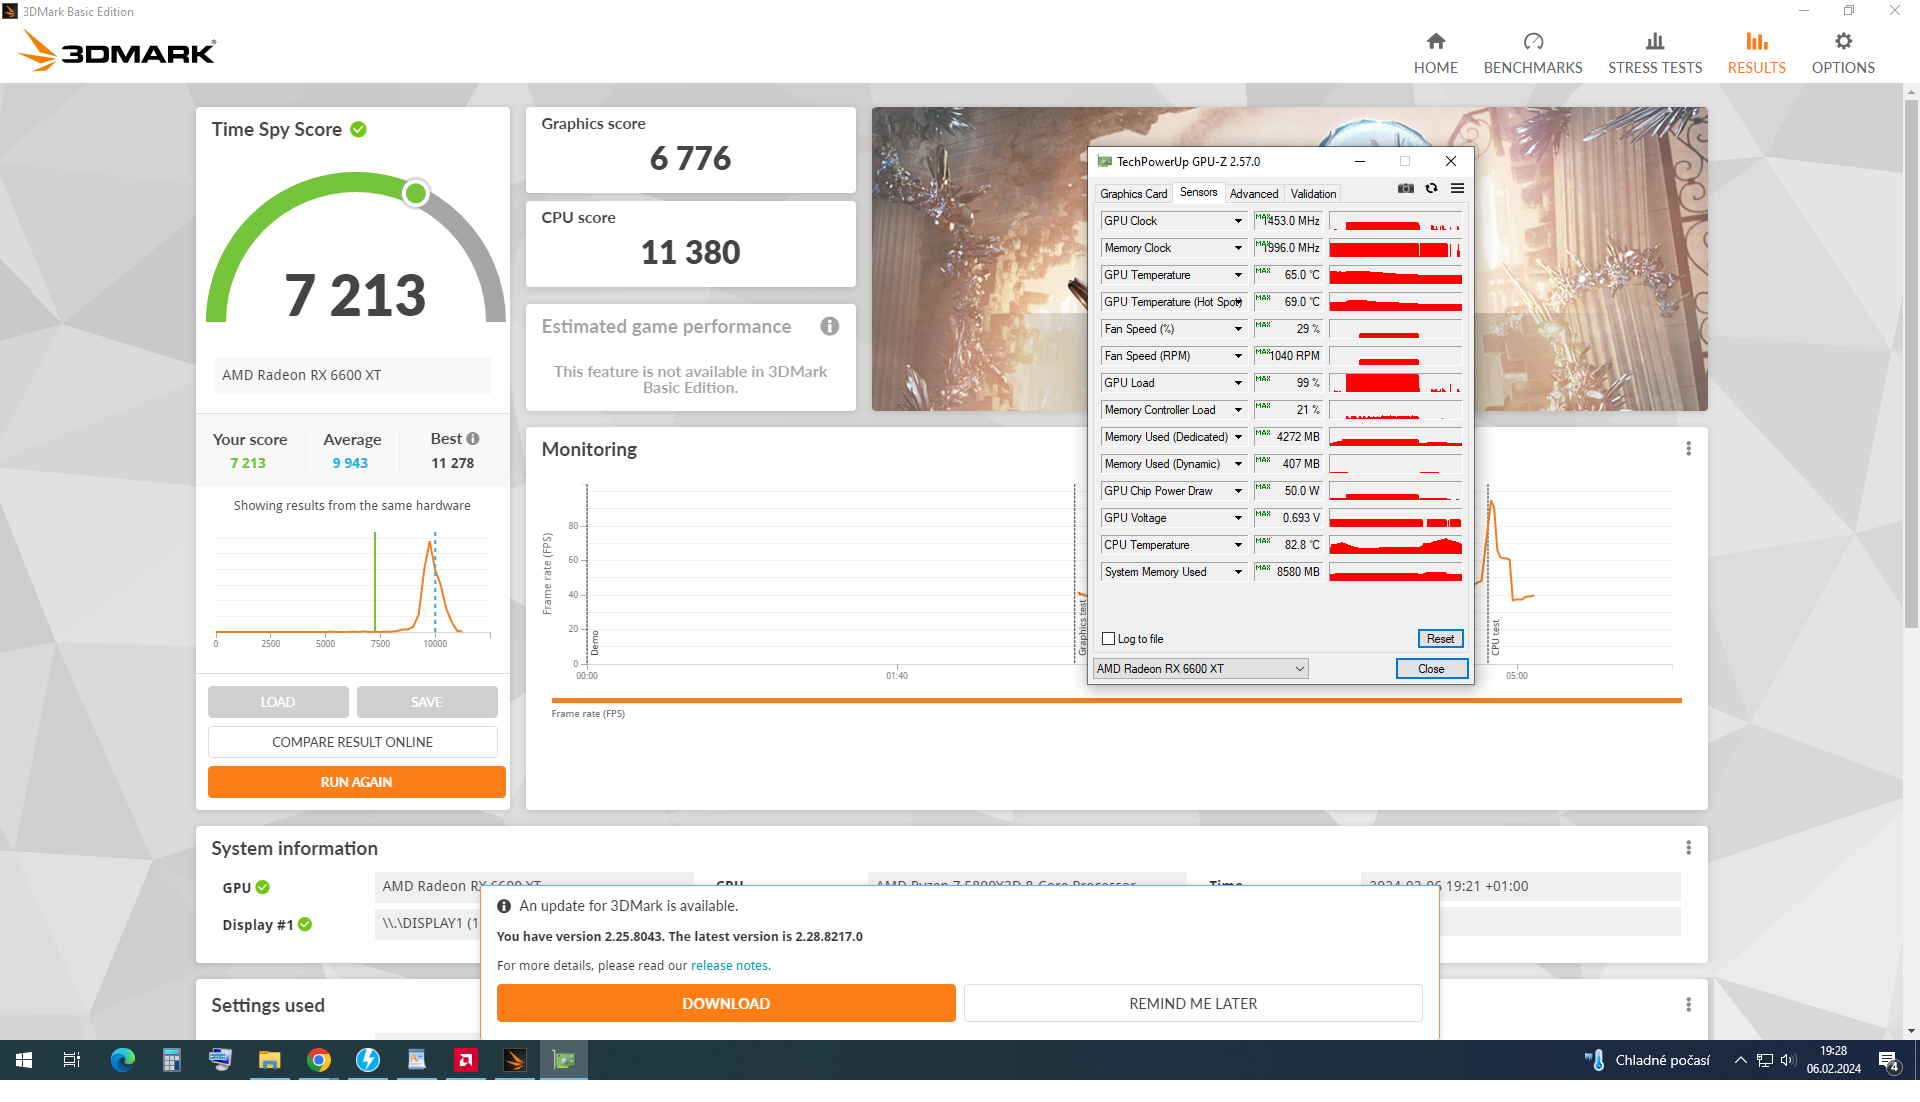Expand the GPU Clock sensor dropdown
Screen dimensions: 1920x1102
1238,221
